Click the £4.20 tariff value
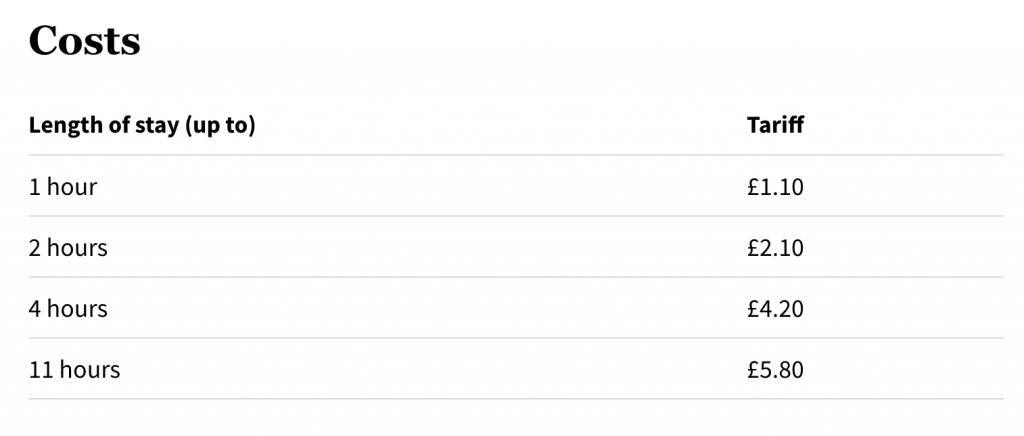1024x436 pixels. [x=776, y=309]
